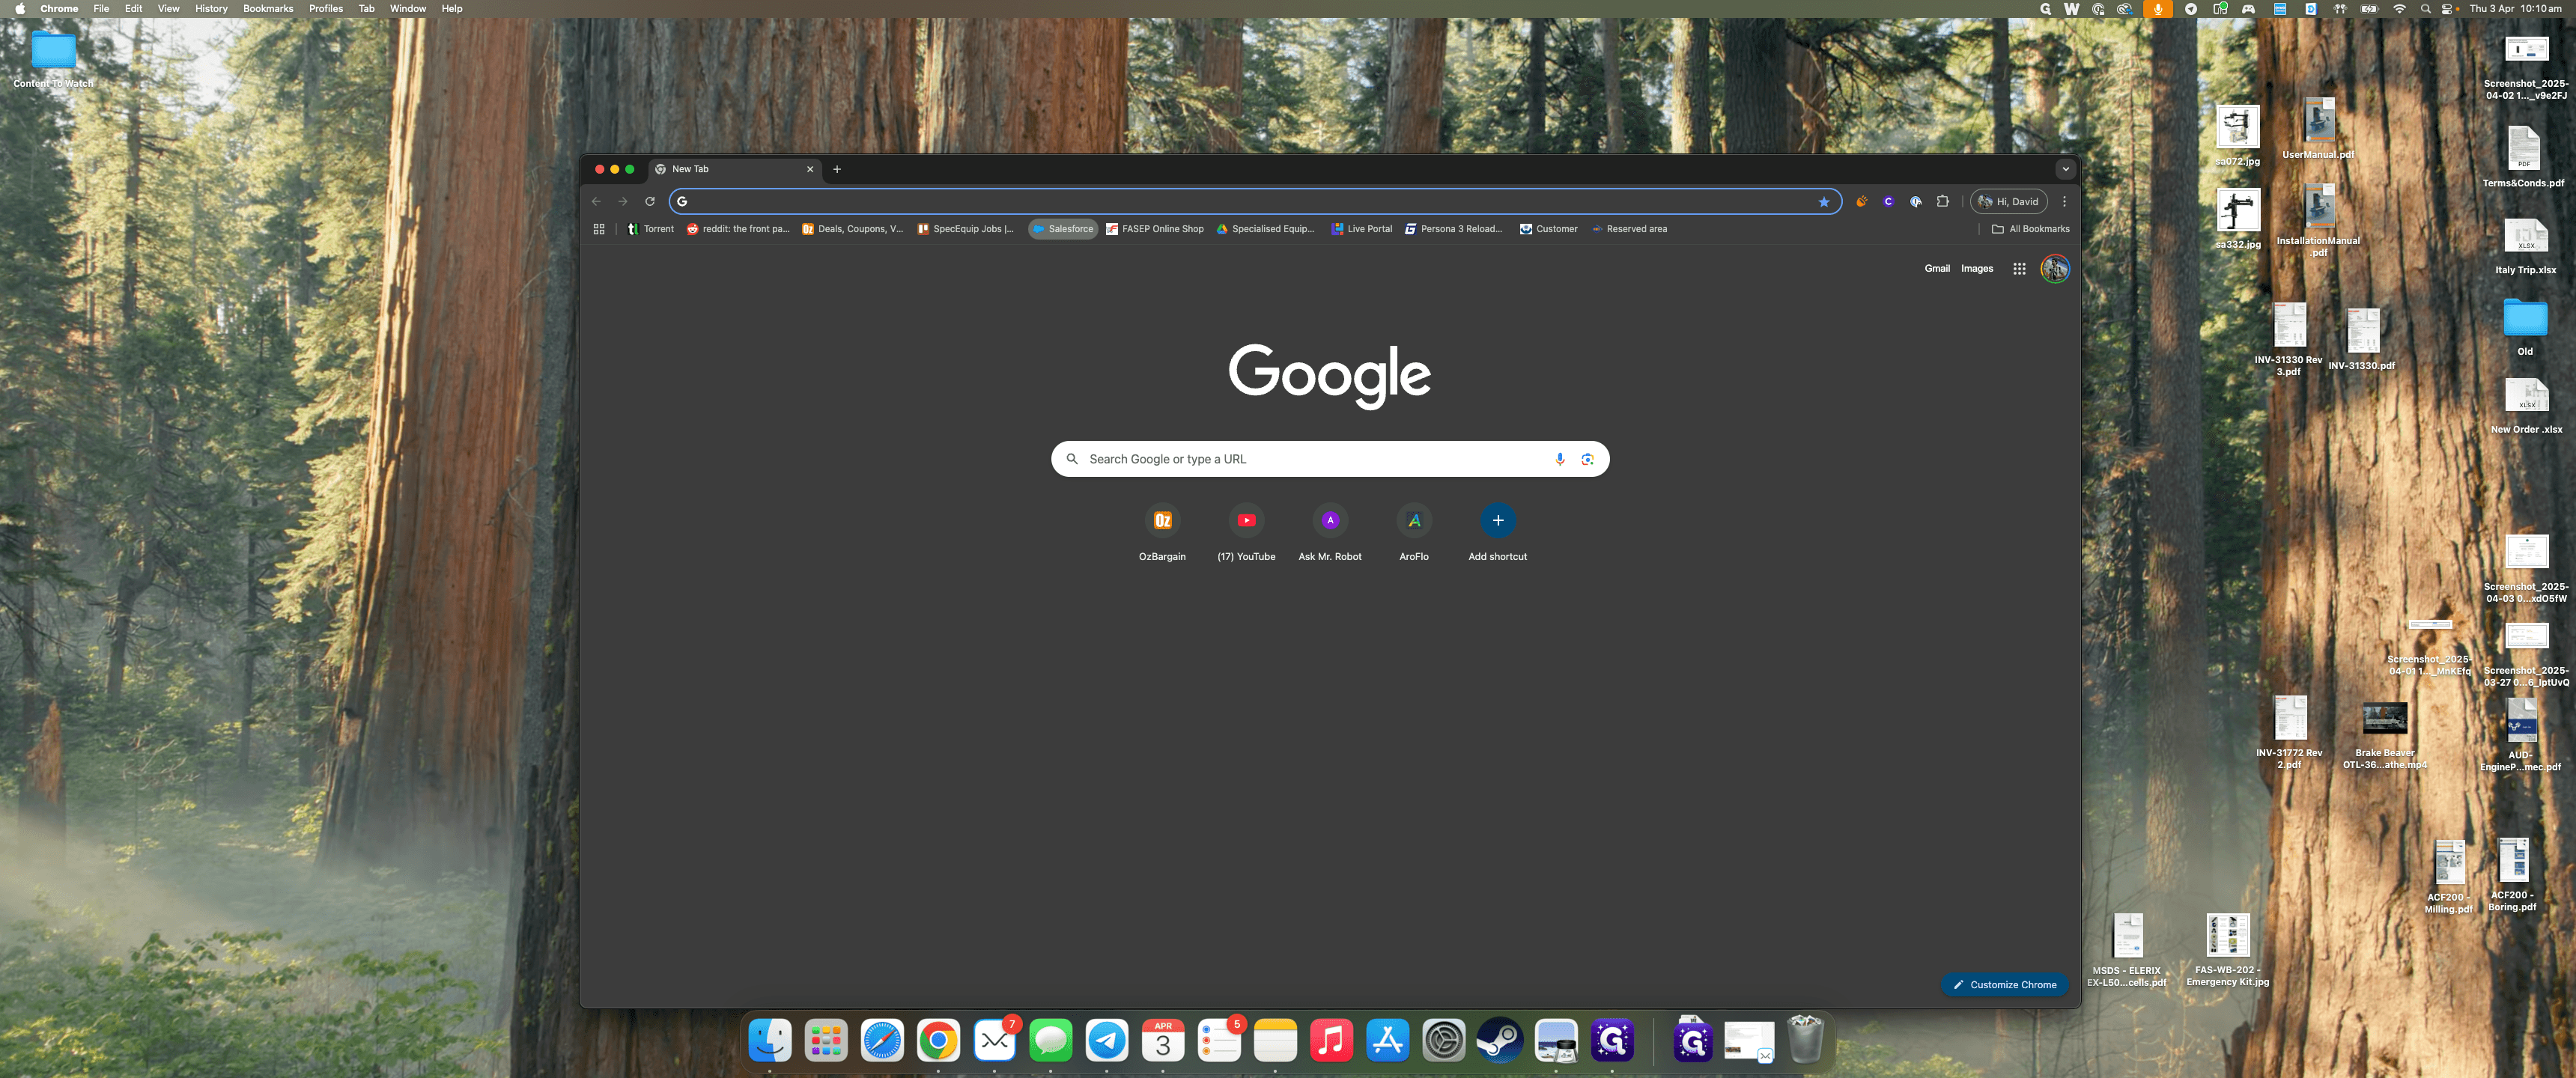Screen dimensions: 2576x1078
Task: Click the reload page icon
Action: point(650,202)
